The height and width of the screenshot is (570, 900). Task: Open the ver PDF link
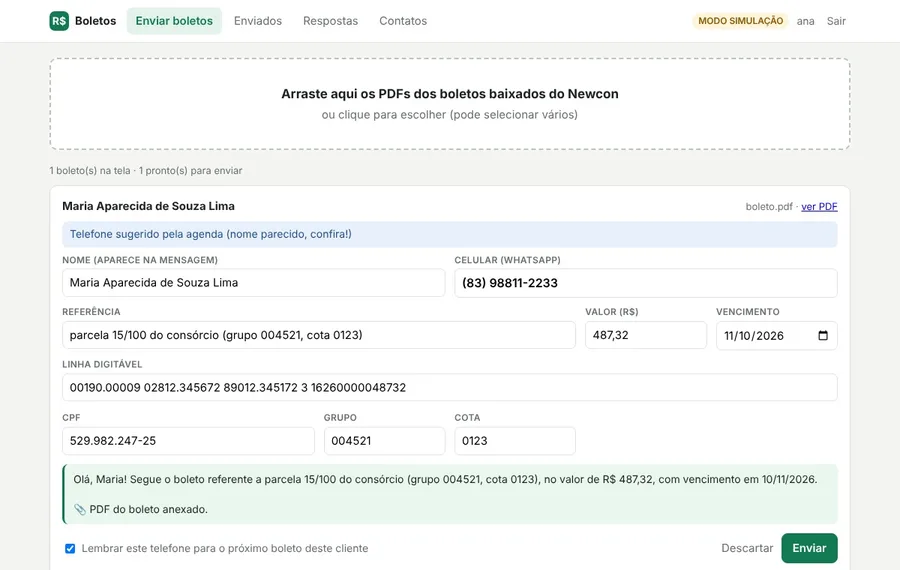pos(819,207)
